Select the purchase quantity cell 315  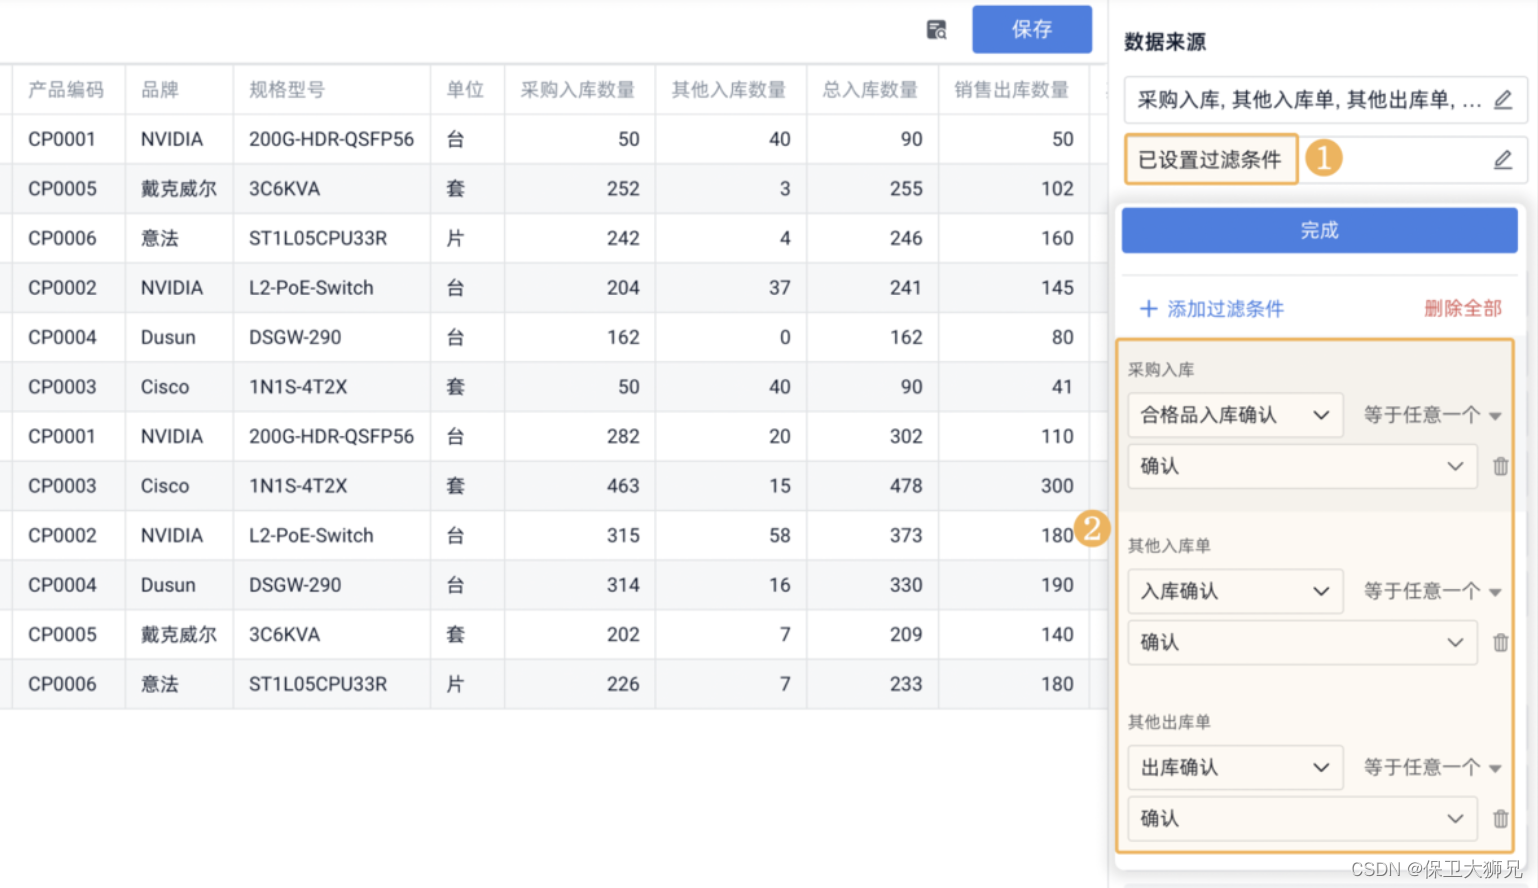(x=580, y=535)
